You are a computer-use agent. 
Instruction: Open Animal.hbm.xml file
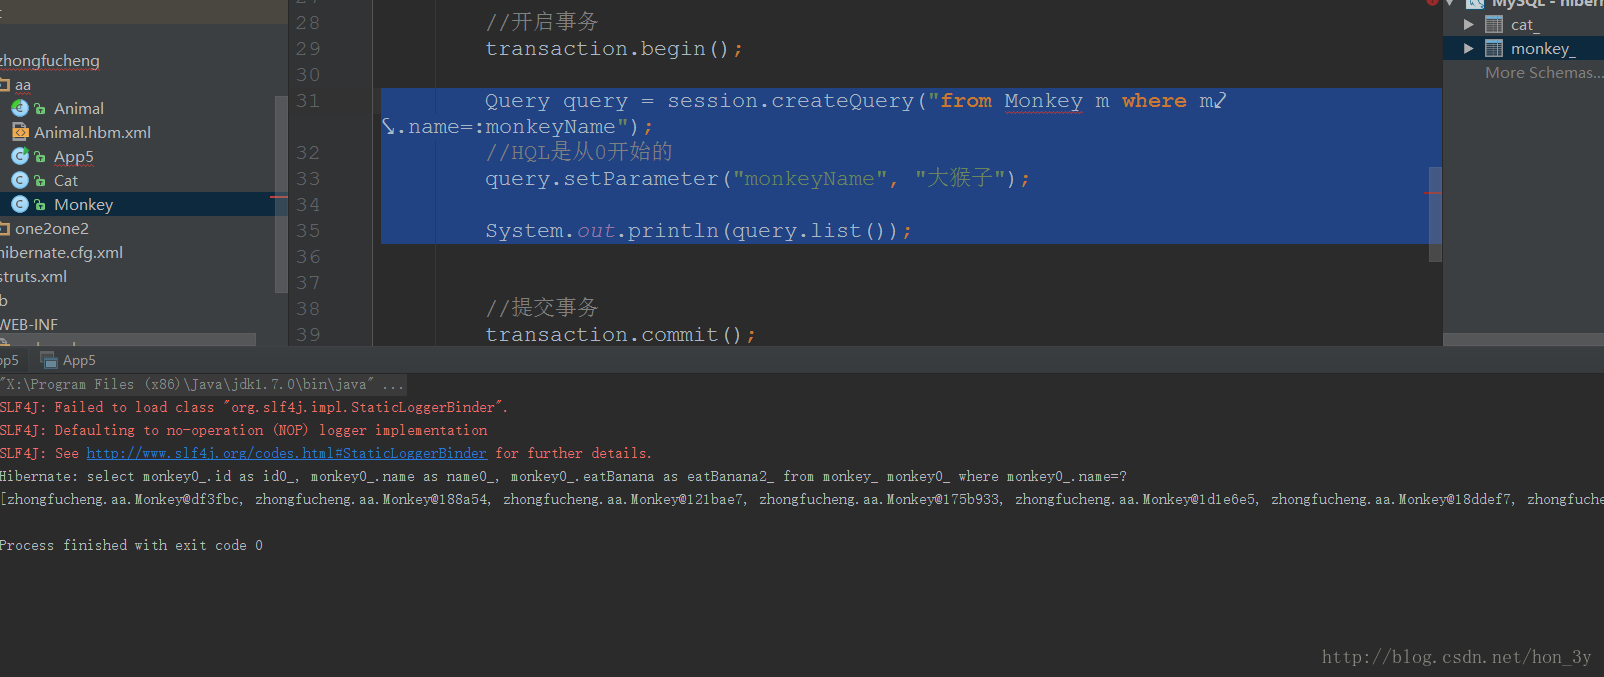pos(92,132)
